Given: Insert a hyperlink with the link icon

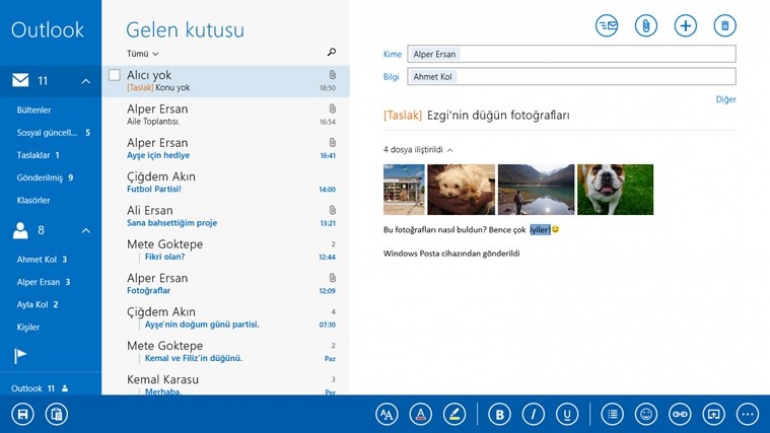Looking at the screenshot, I should 680,414.
